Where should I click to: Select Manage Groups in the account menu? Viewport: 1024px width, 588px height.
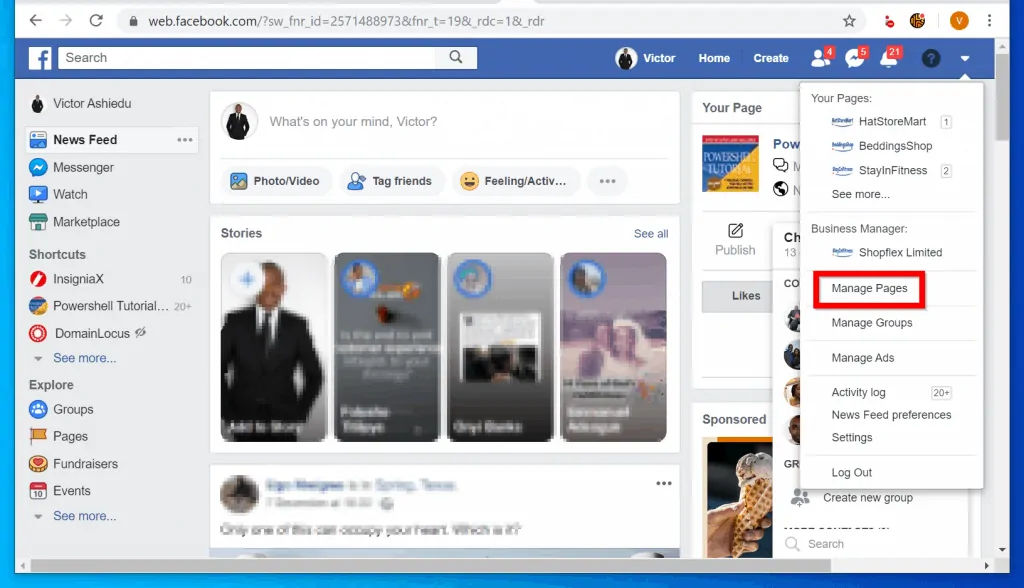[x=871, y=322]
